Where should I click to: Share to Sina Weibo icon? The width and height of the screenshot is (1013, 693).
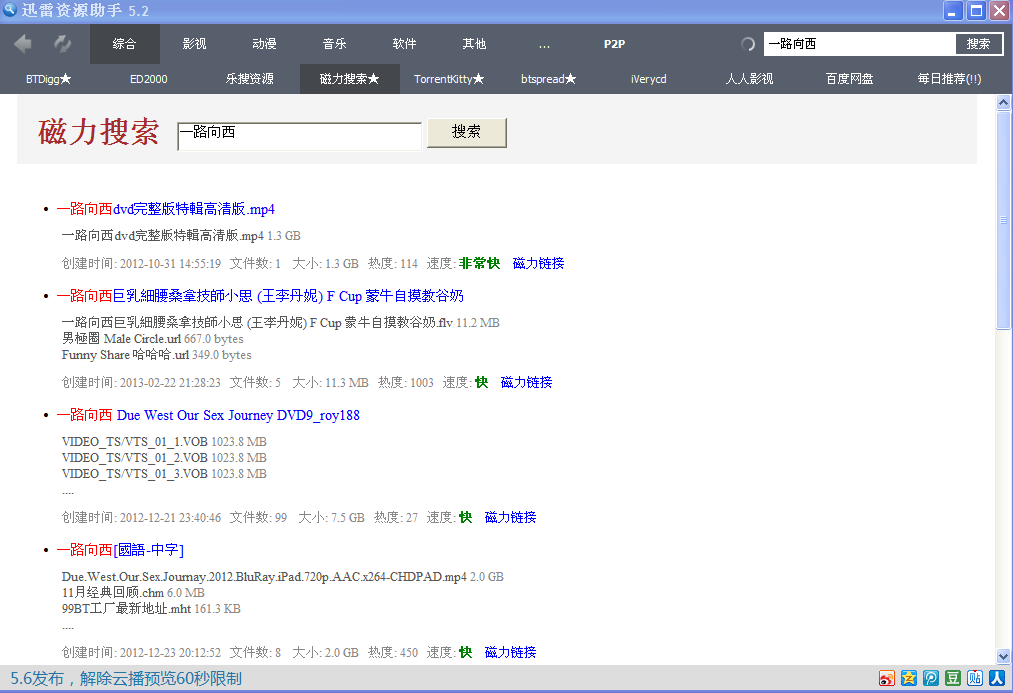tap(886, 677)
